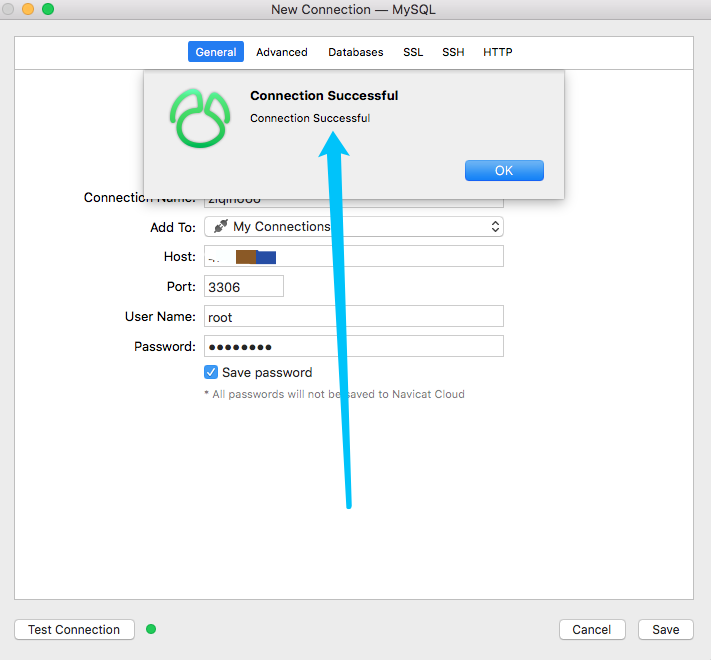This screenshot has height=660, width=711.
Task: Uncheck the Save password checkbox
Action: 211,372
